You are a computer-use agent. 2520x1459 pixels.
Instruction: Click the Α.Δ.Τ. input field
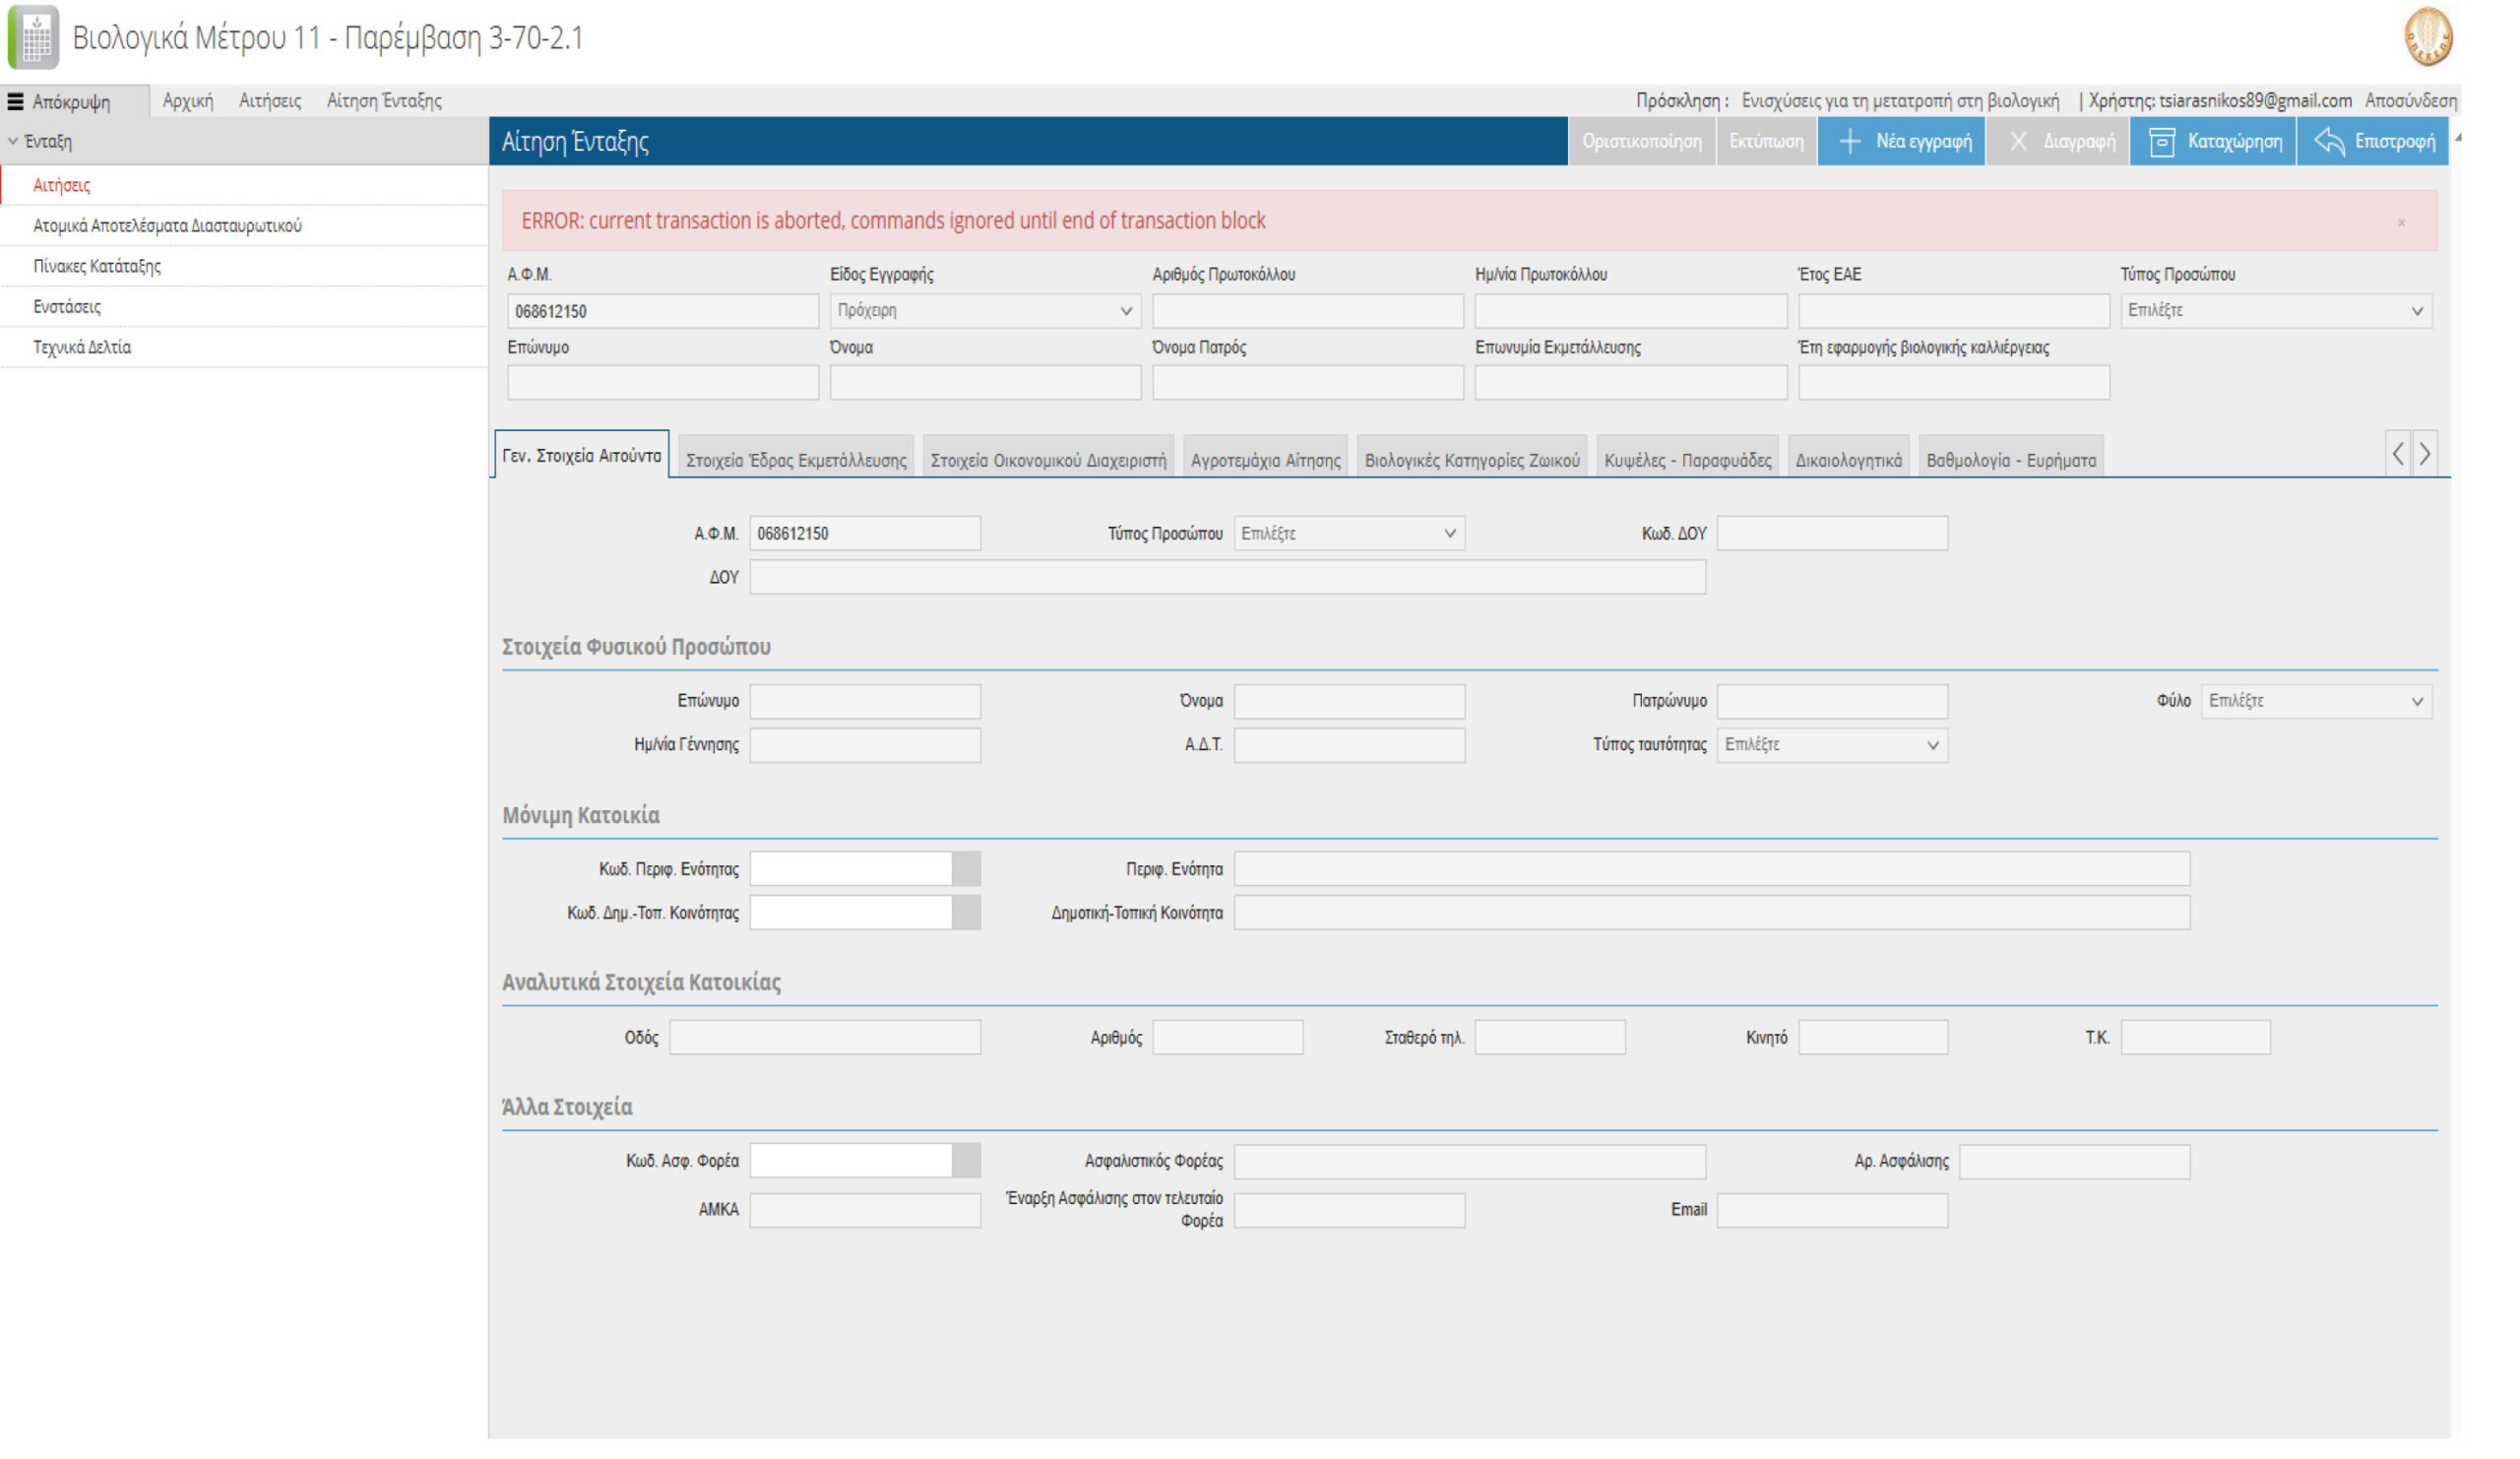pyautogui.click(x=1349, y=744)
